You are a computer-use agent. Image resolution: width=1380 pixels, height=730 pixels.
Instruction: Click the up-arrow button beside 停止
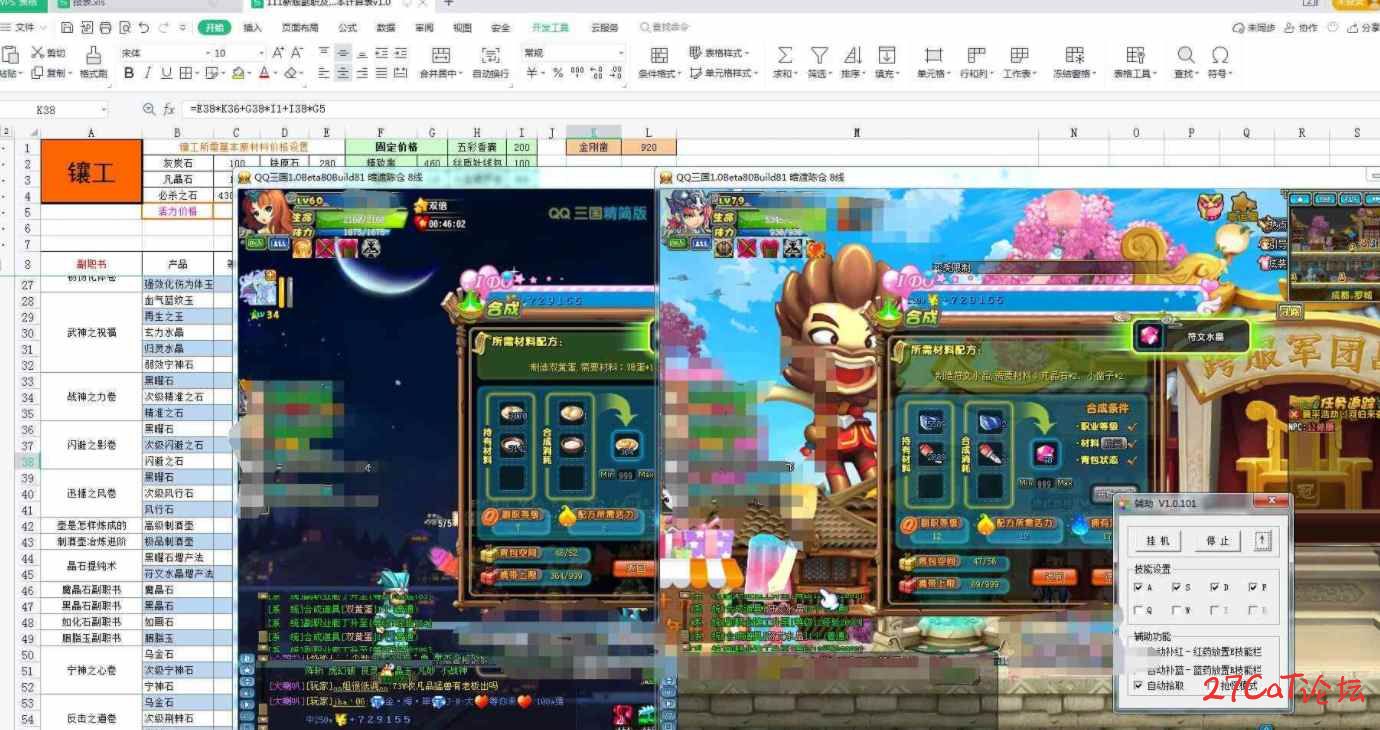1262,541
